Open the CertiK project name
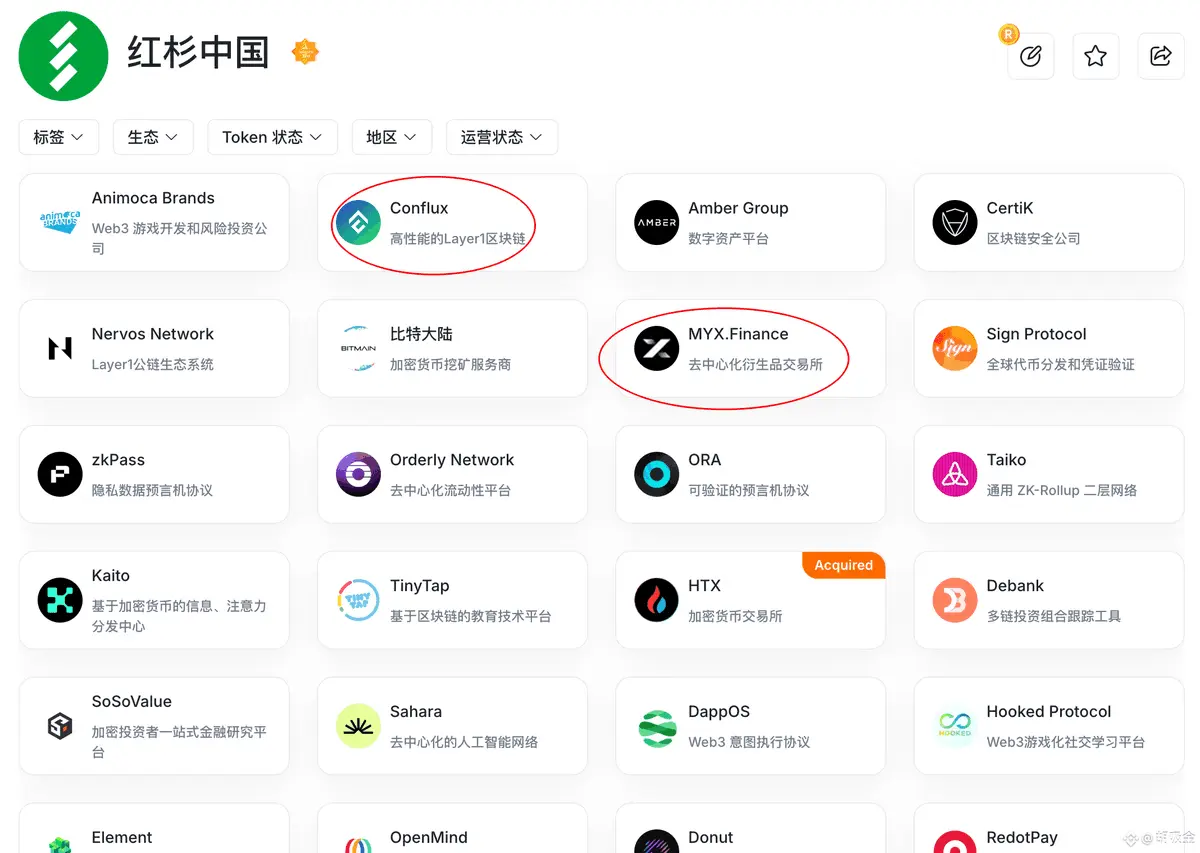Image resolution: width=1200 pixels, height=853 pixels. (1010, 208)
